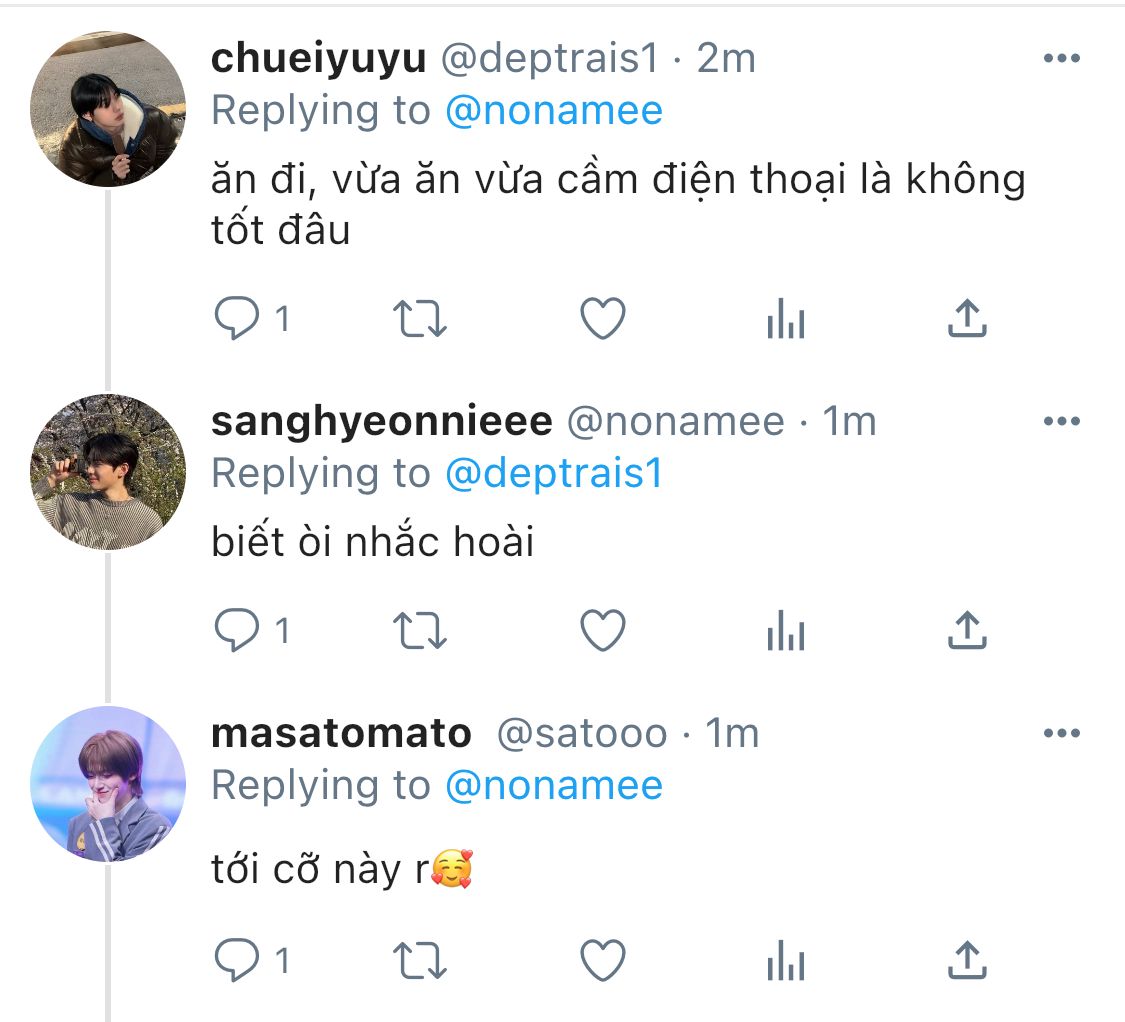
Task: Like chueiyuyu's tweet with heart
Action: pos(603,320)
